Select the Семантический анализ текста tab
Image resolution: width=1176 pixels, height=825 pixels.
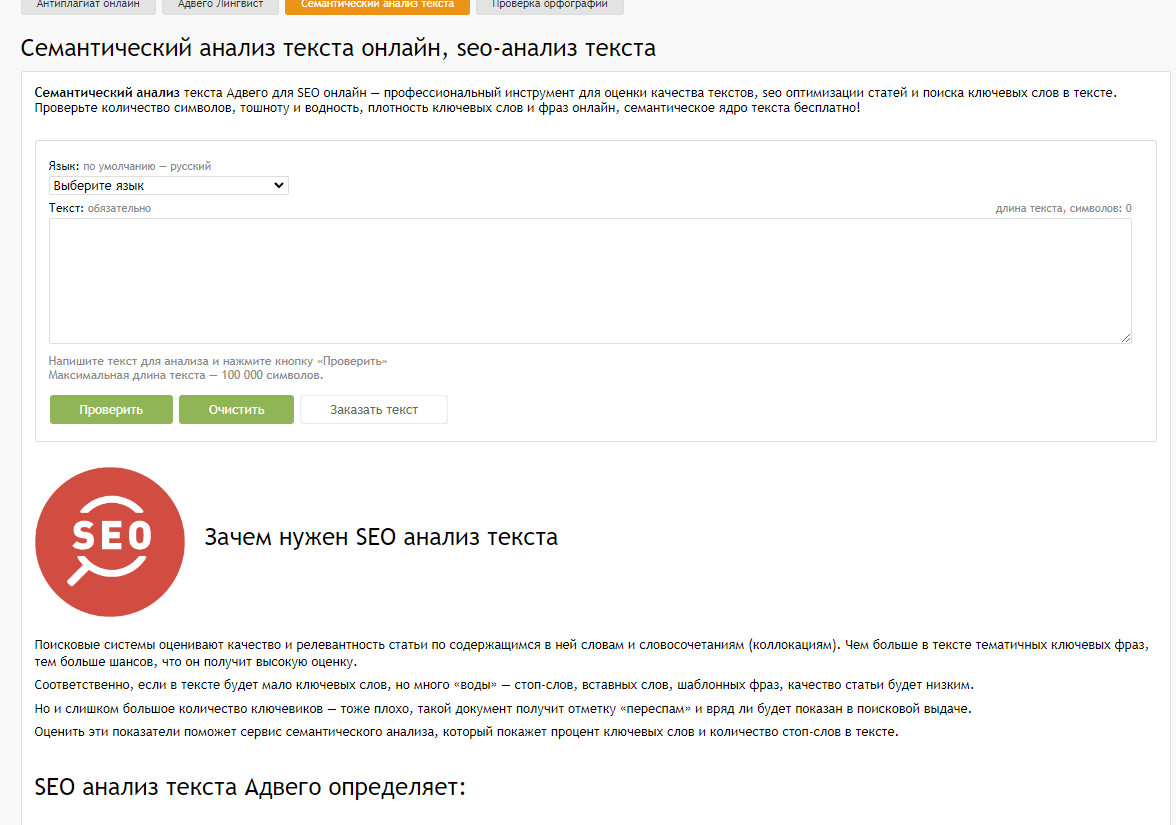(x=377, y=5)
